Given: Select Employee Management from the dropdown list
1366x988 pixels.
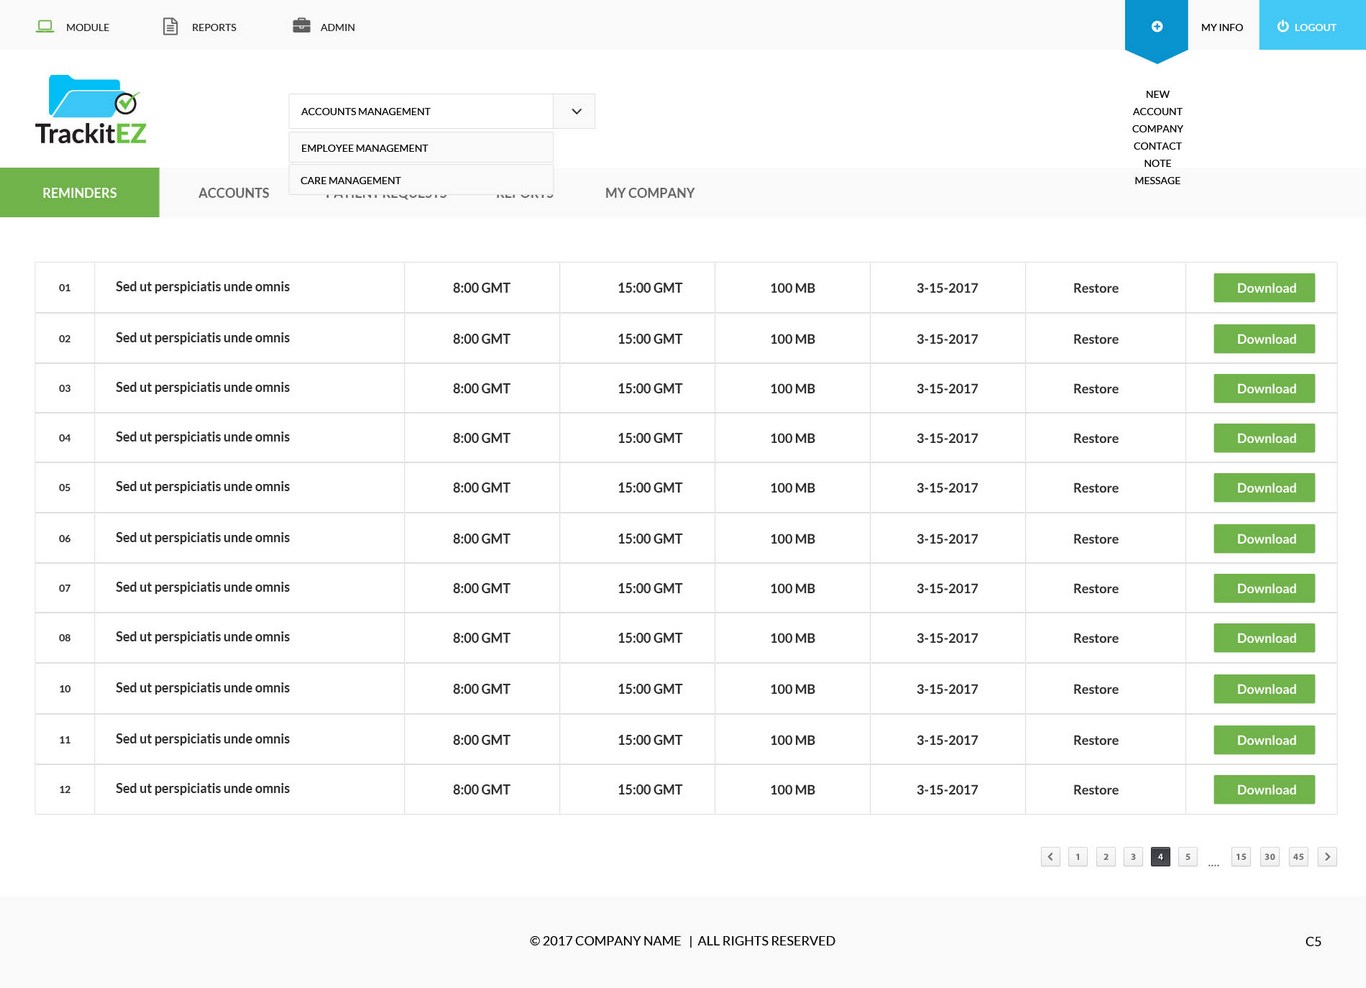Looking at the screenshot, I should [421, 148].
